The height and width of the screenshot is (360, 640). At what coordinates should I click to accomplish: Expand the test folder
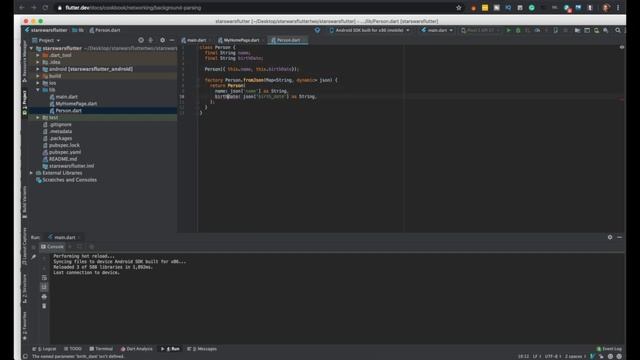pyautogui.click(x=38, y=118)
